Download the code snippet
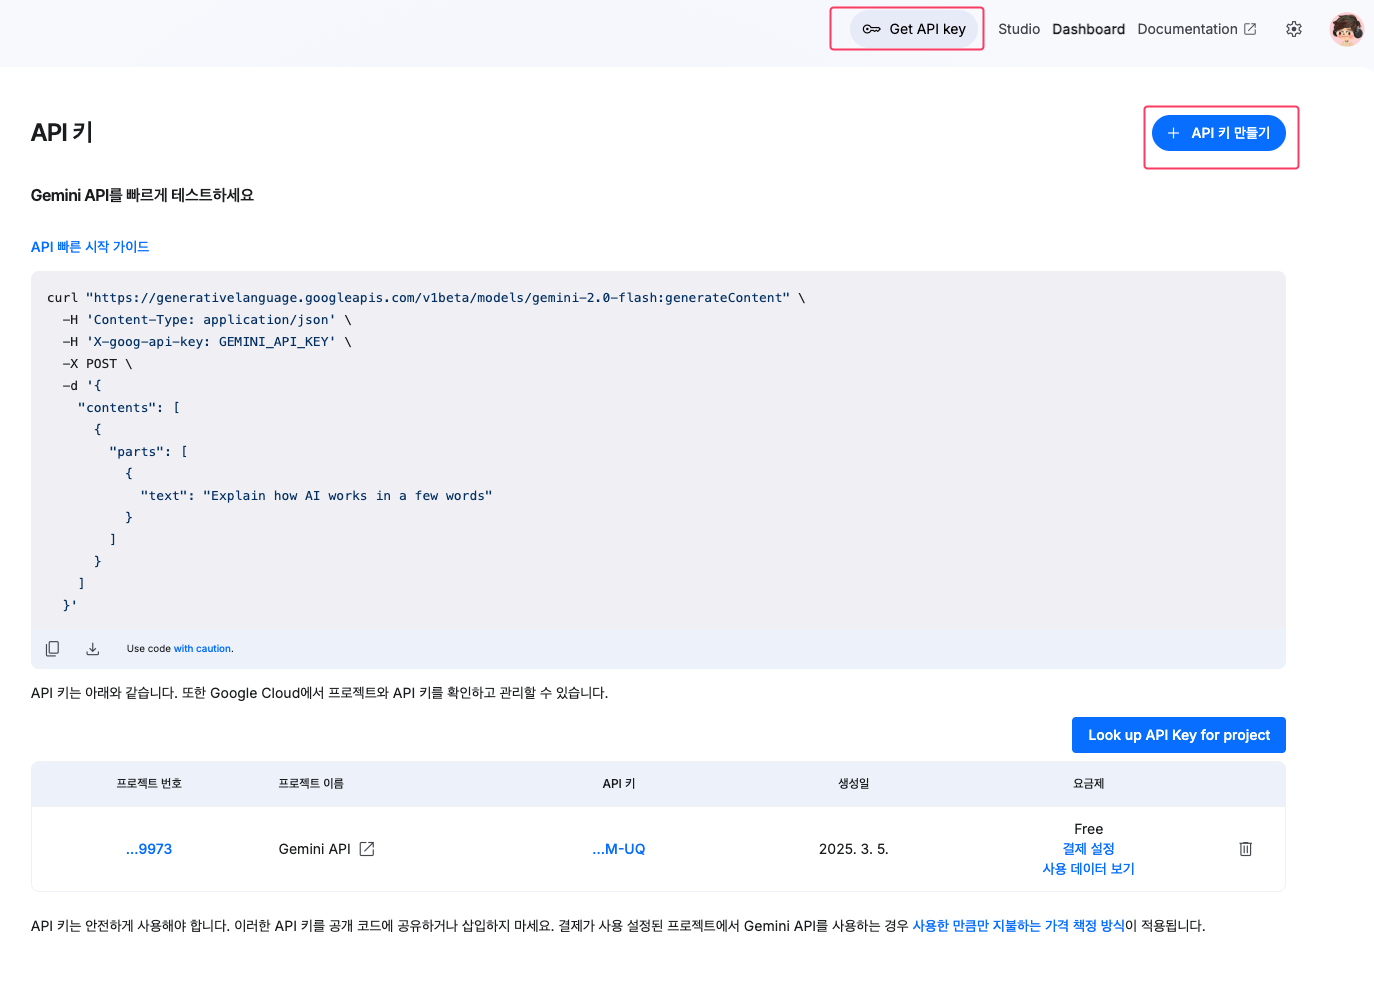 pyautogui.click(x=92, y=649)
